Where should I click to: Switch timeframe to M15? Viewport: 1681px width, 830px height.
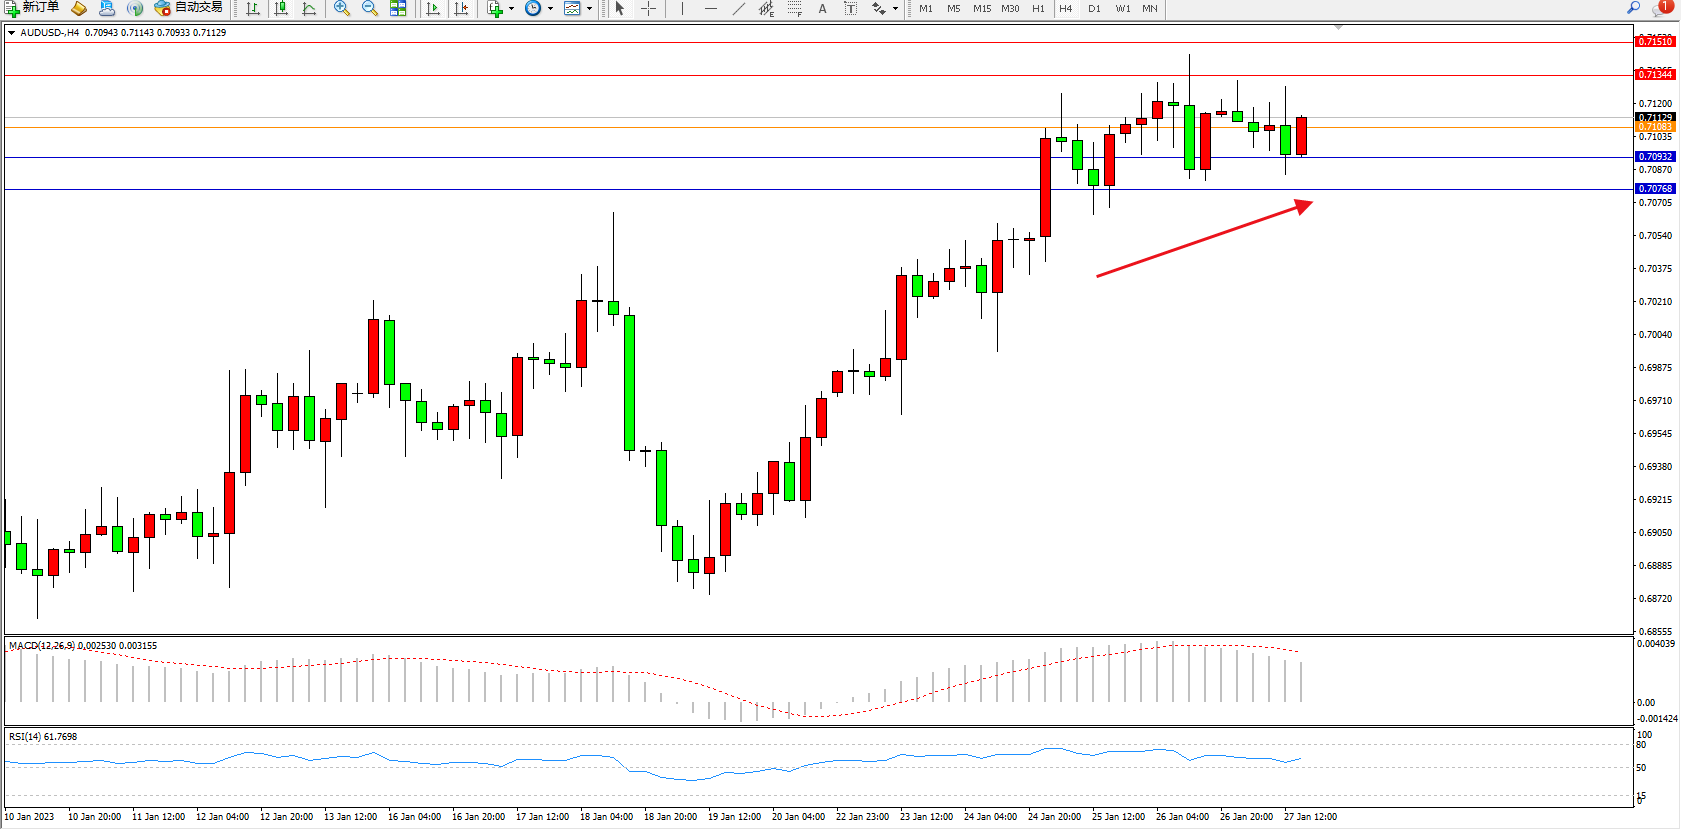click(982, 8)
